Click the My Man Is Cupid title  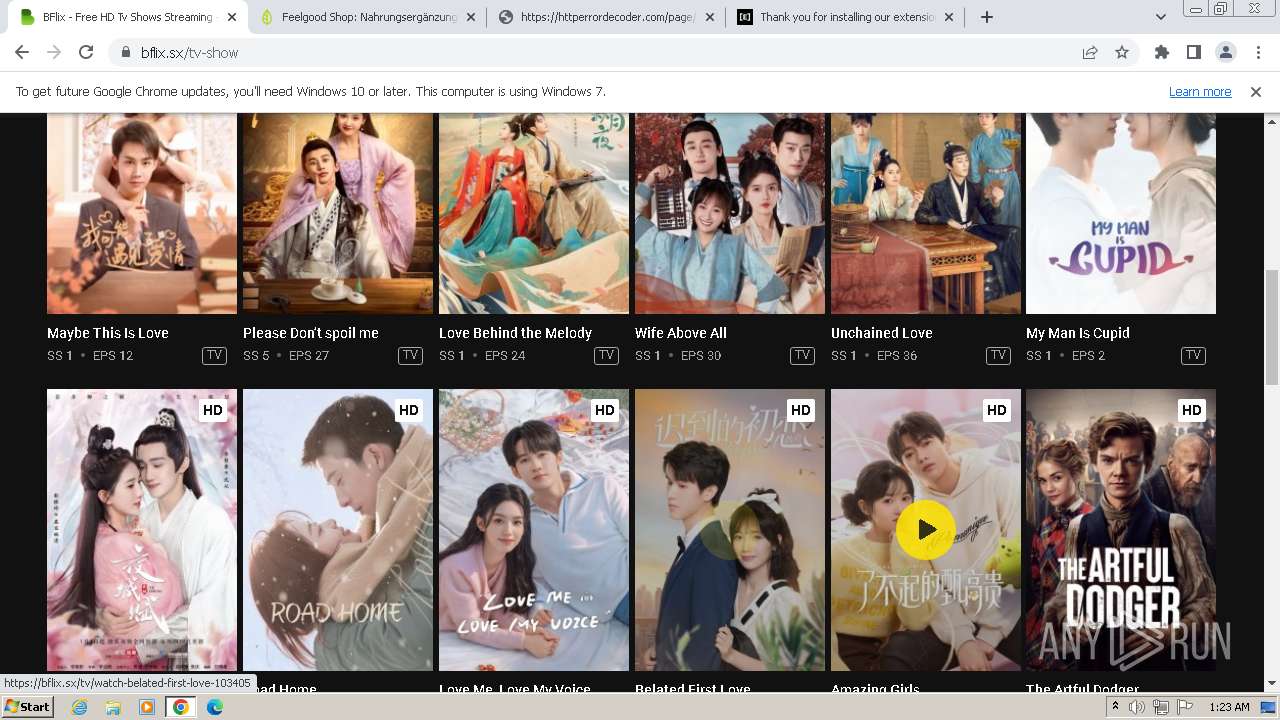(x=1078, y=333)
